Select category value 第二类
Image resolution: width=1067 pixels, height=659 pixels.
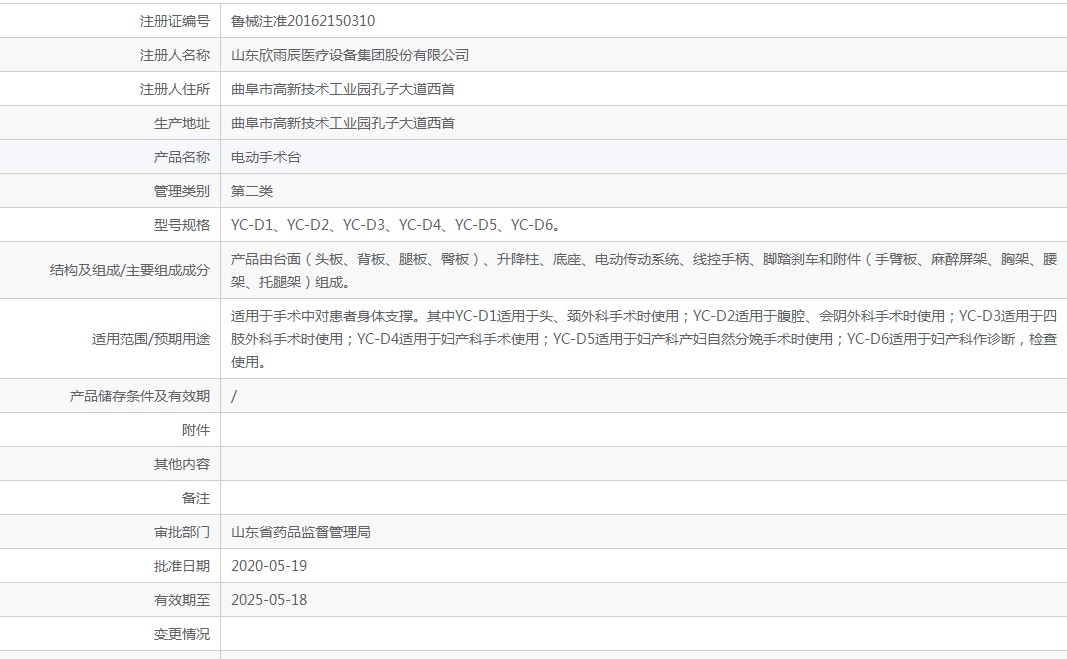252,191
